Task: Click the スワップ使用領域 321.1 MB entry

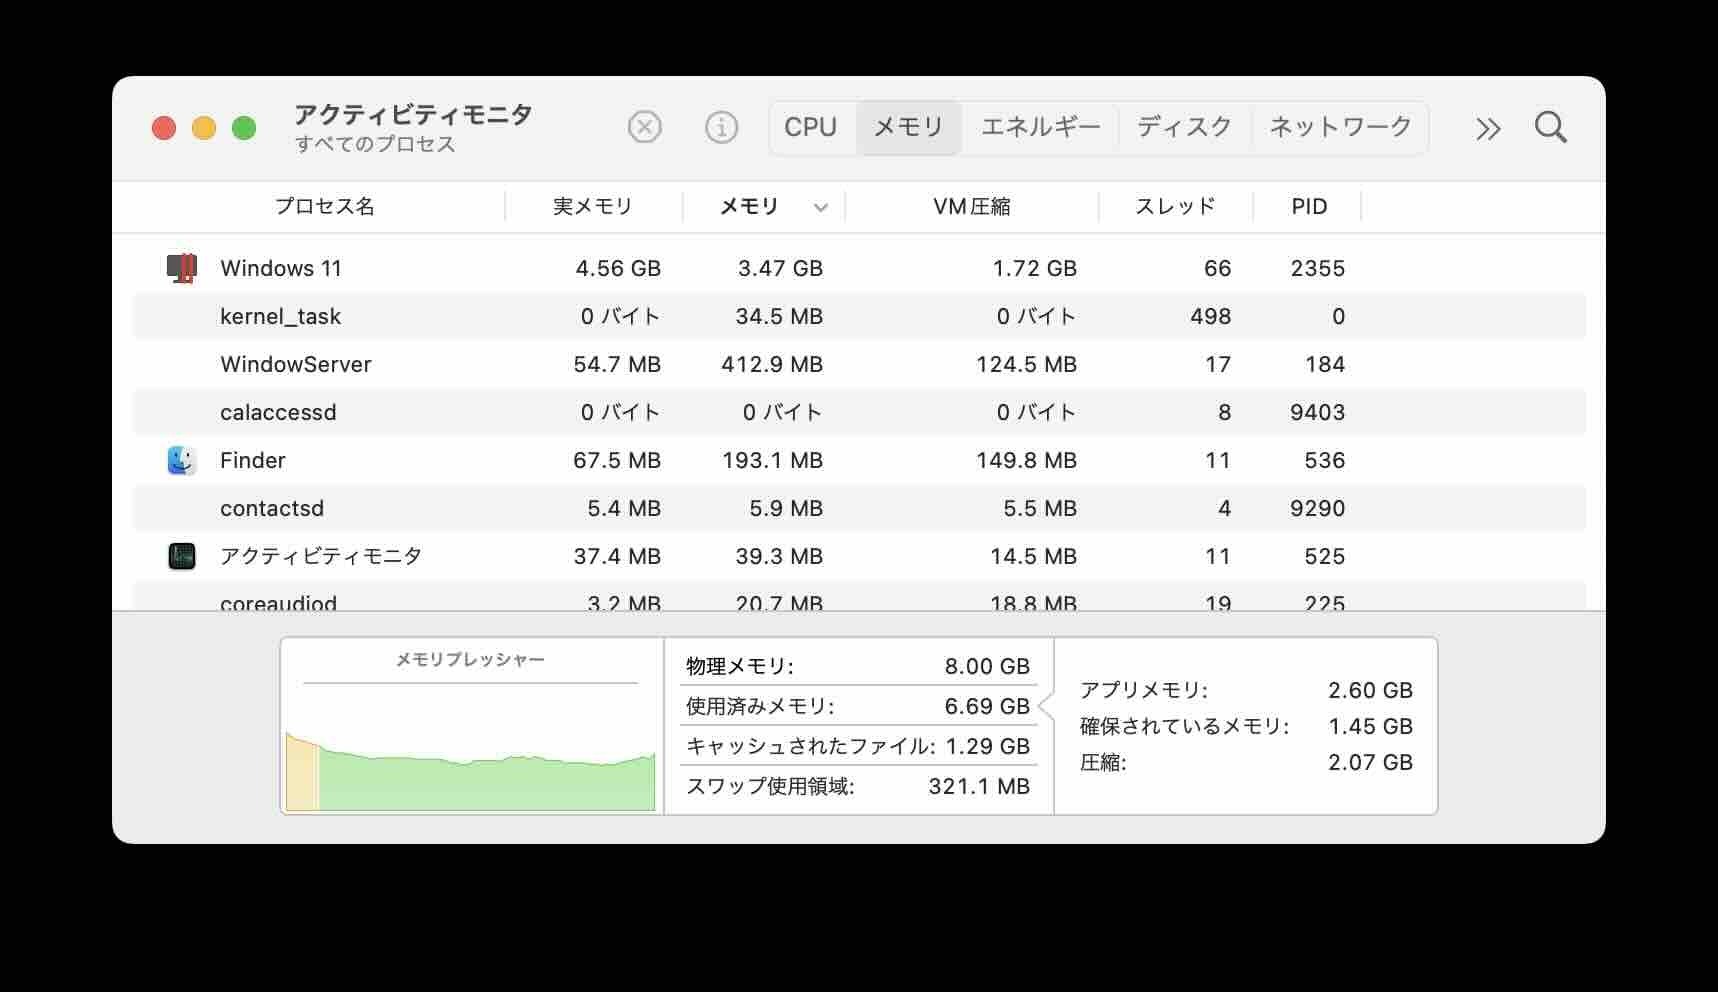Action: click(x=858, y=786)
